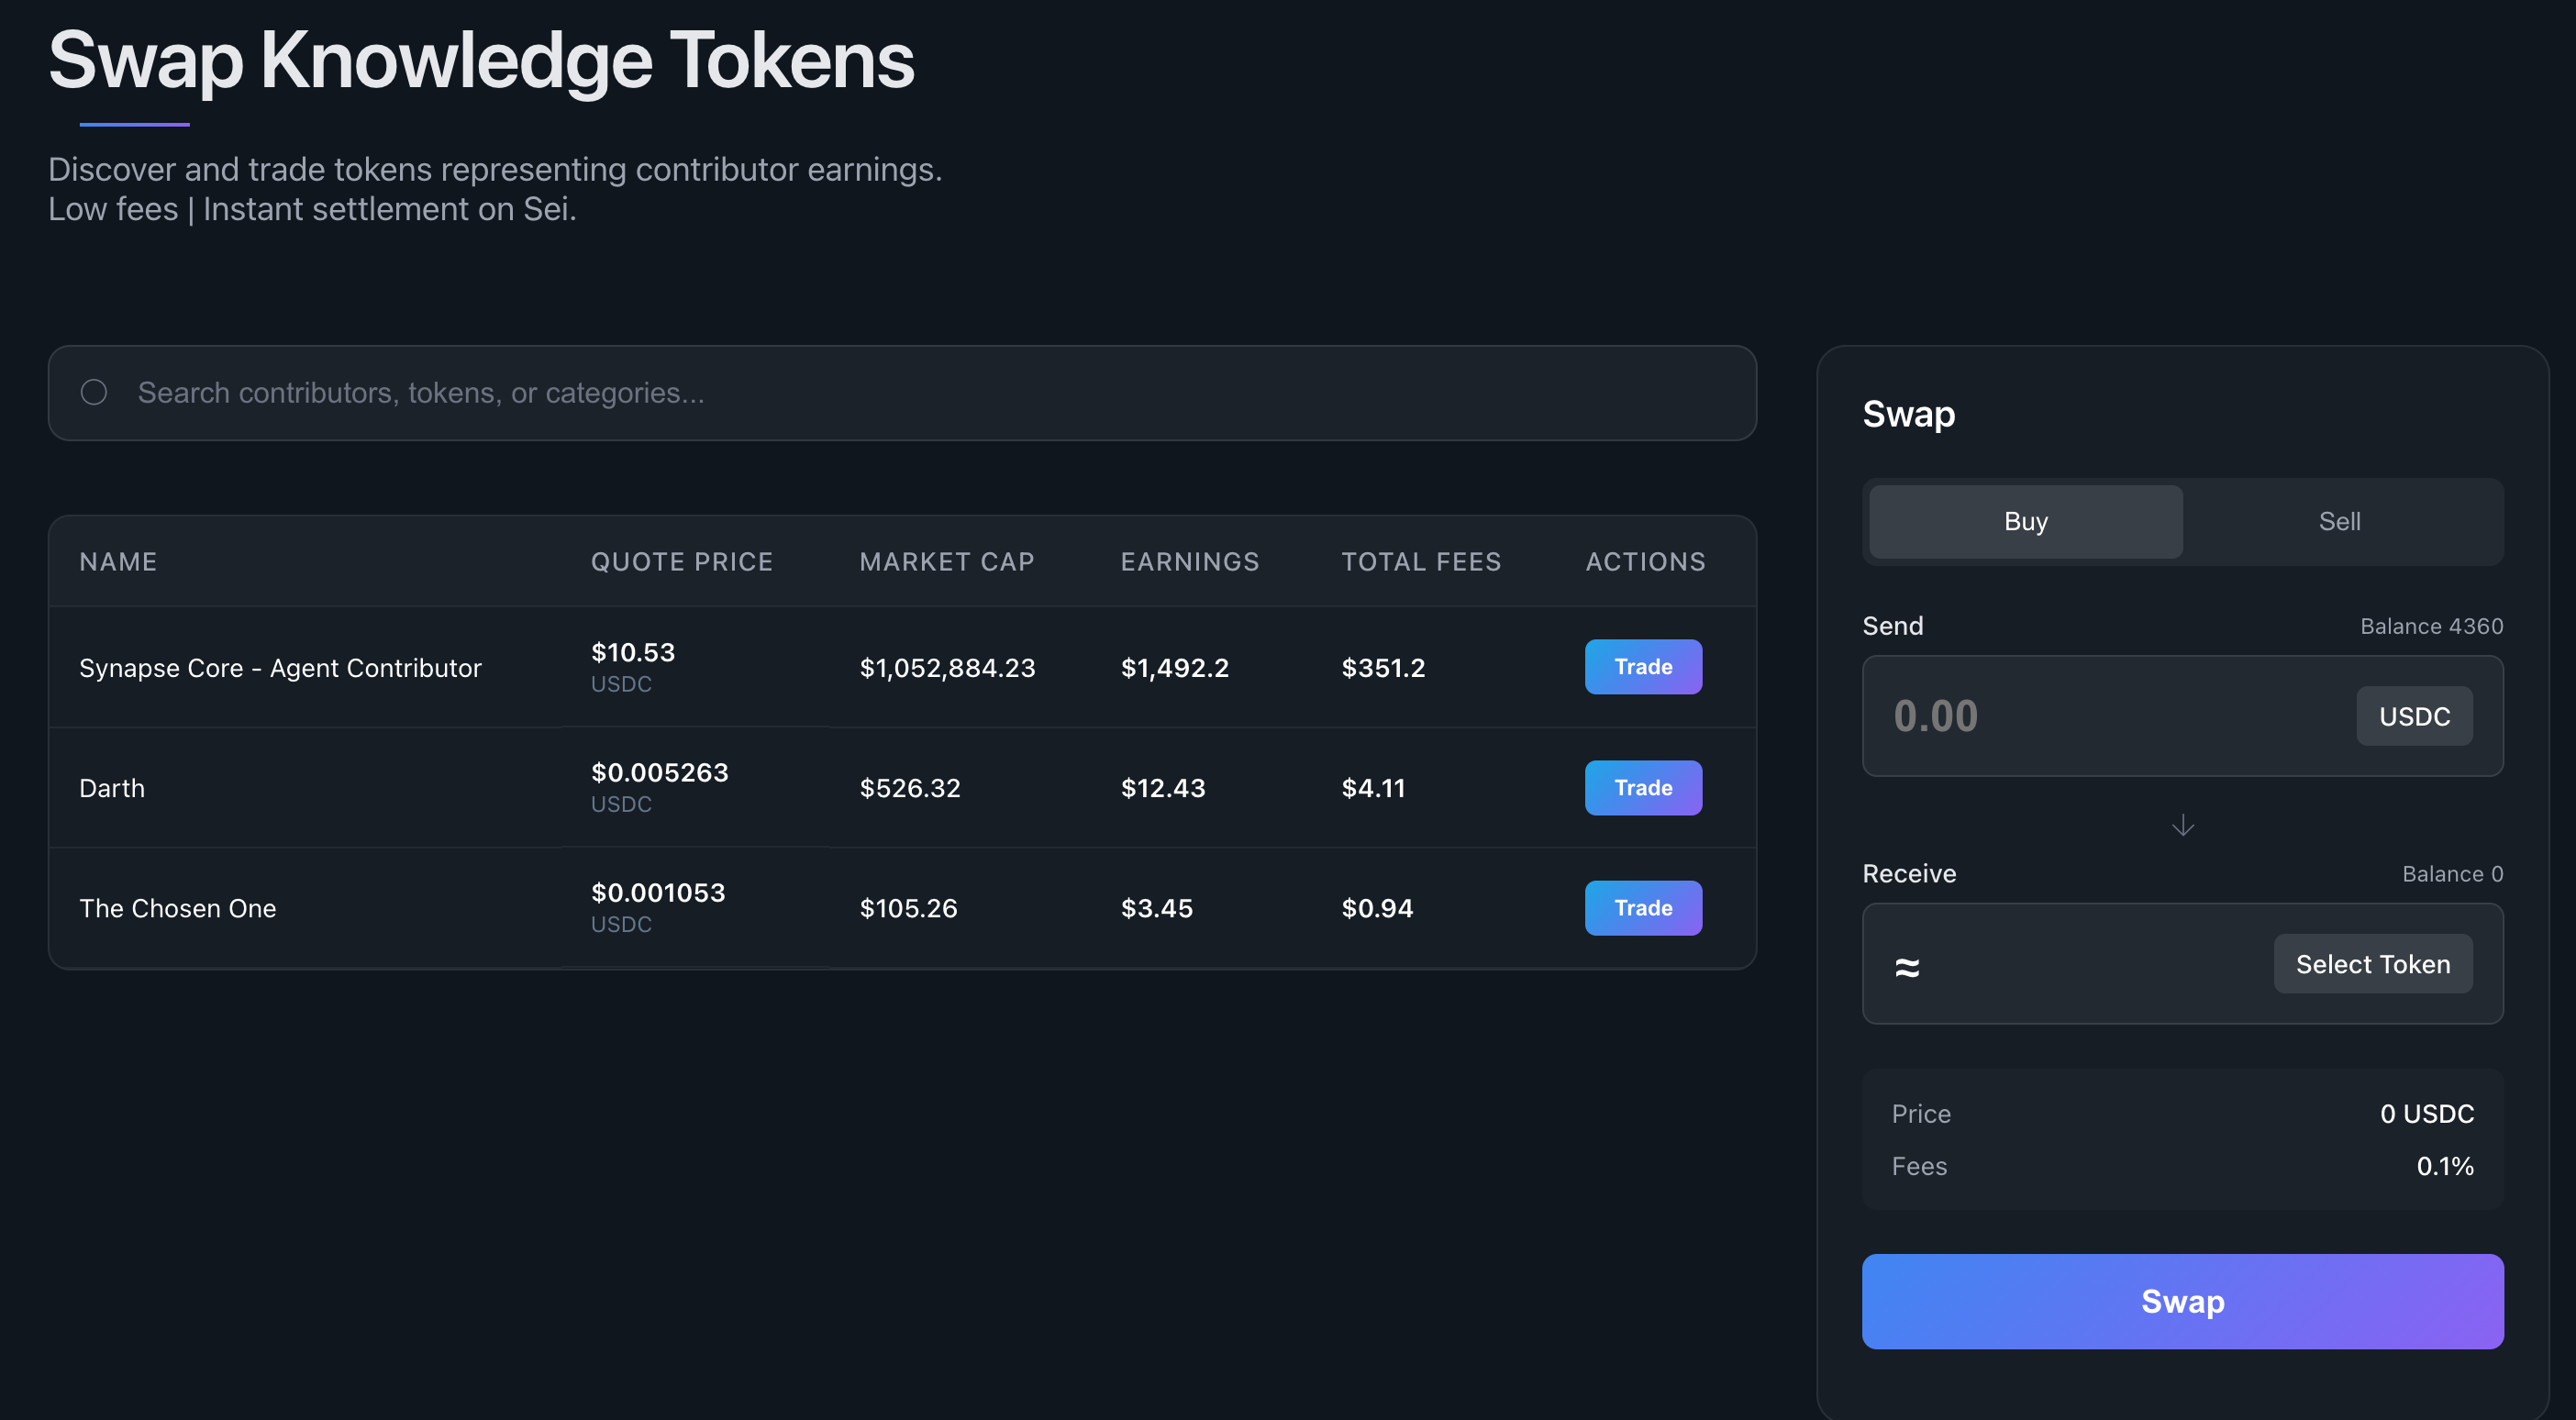Sort by the TOTAL FEES column header
The height and width of the screenshot is (1420, 2576).
[1421, 562]
